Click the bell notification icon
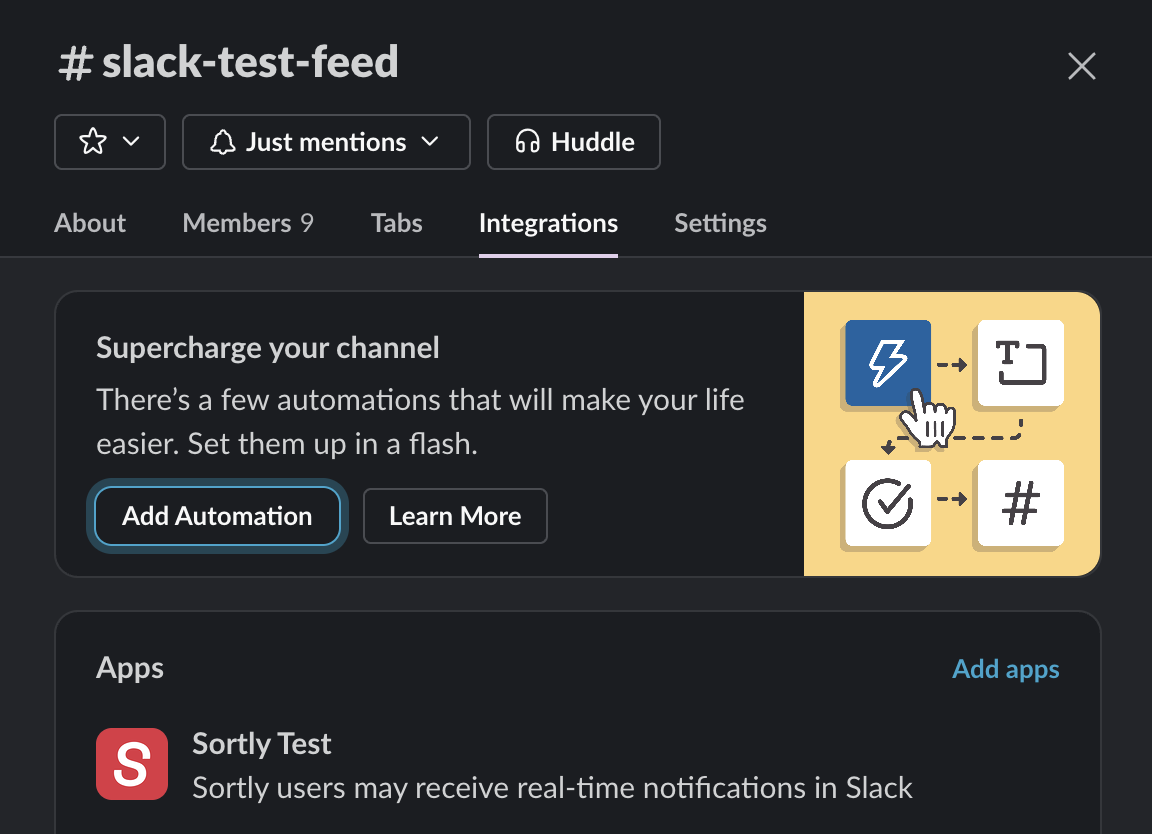This screenshot has height=834, width=1152. point(223,142)
